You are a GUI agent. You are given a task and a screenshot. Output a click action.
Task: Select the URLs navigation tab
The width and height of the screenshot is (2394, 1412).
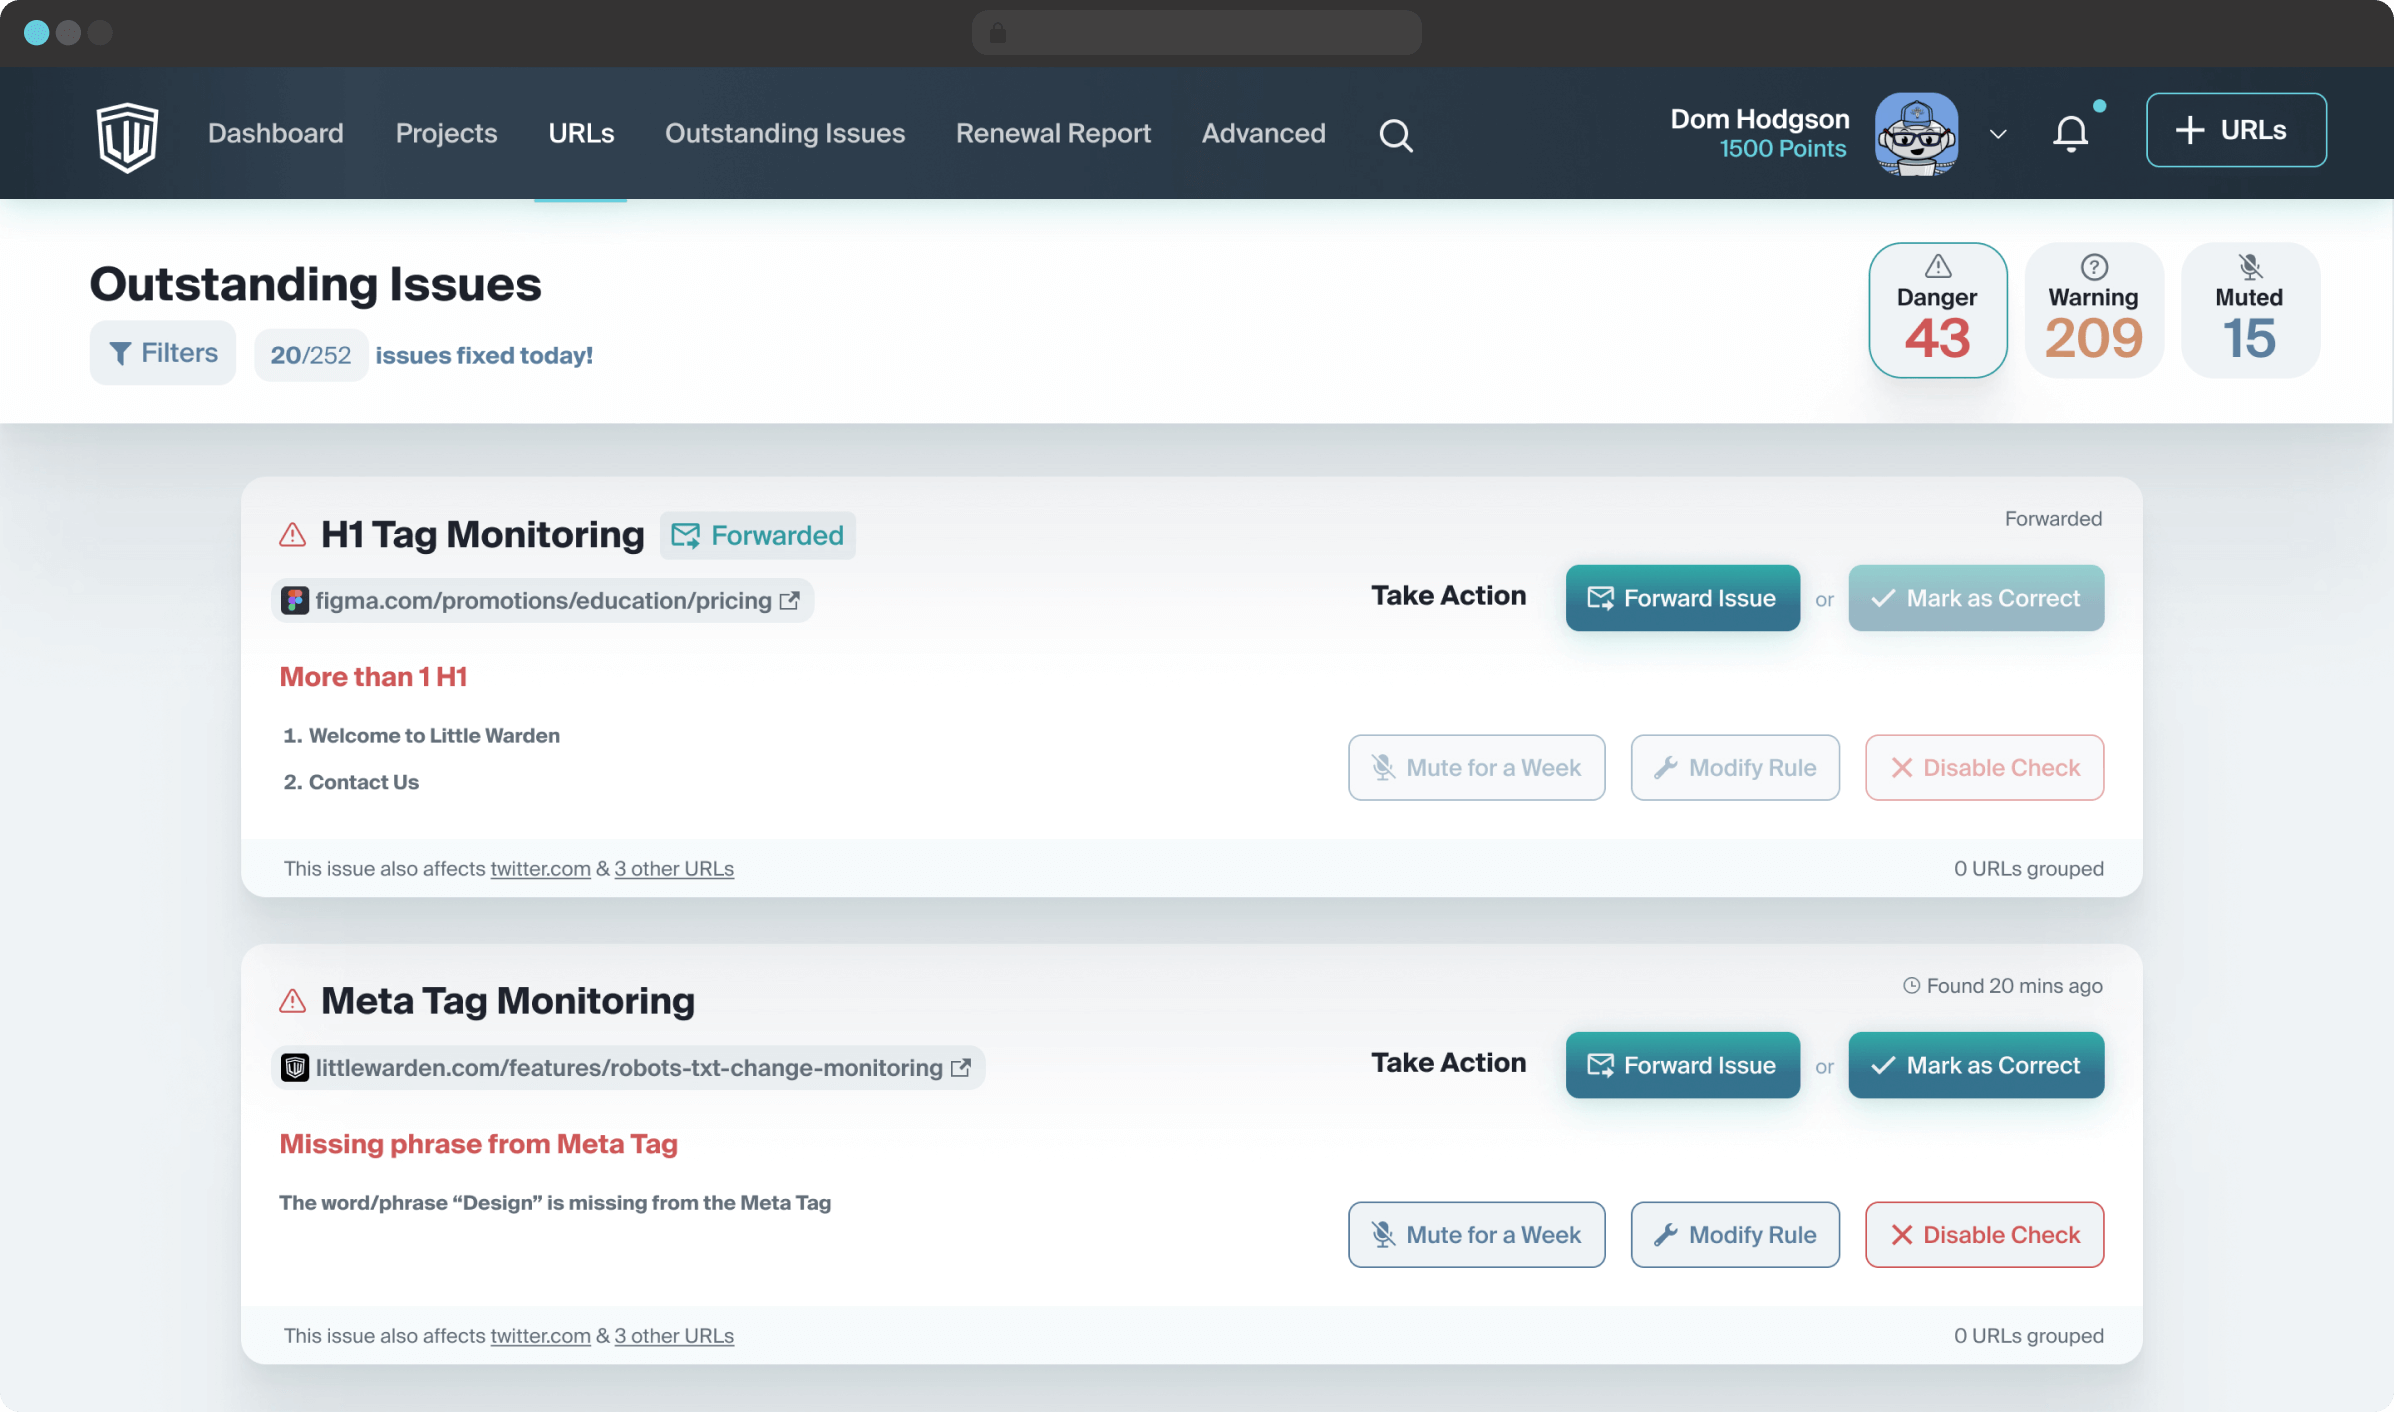(x=581, y=133)
